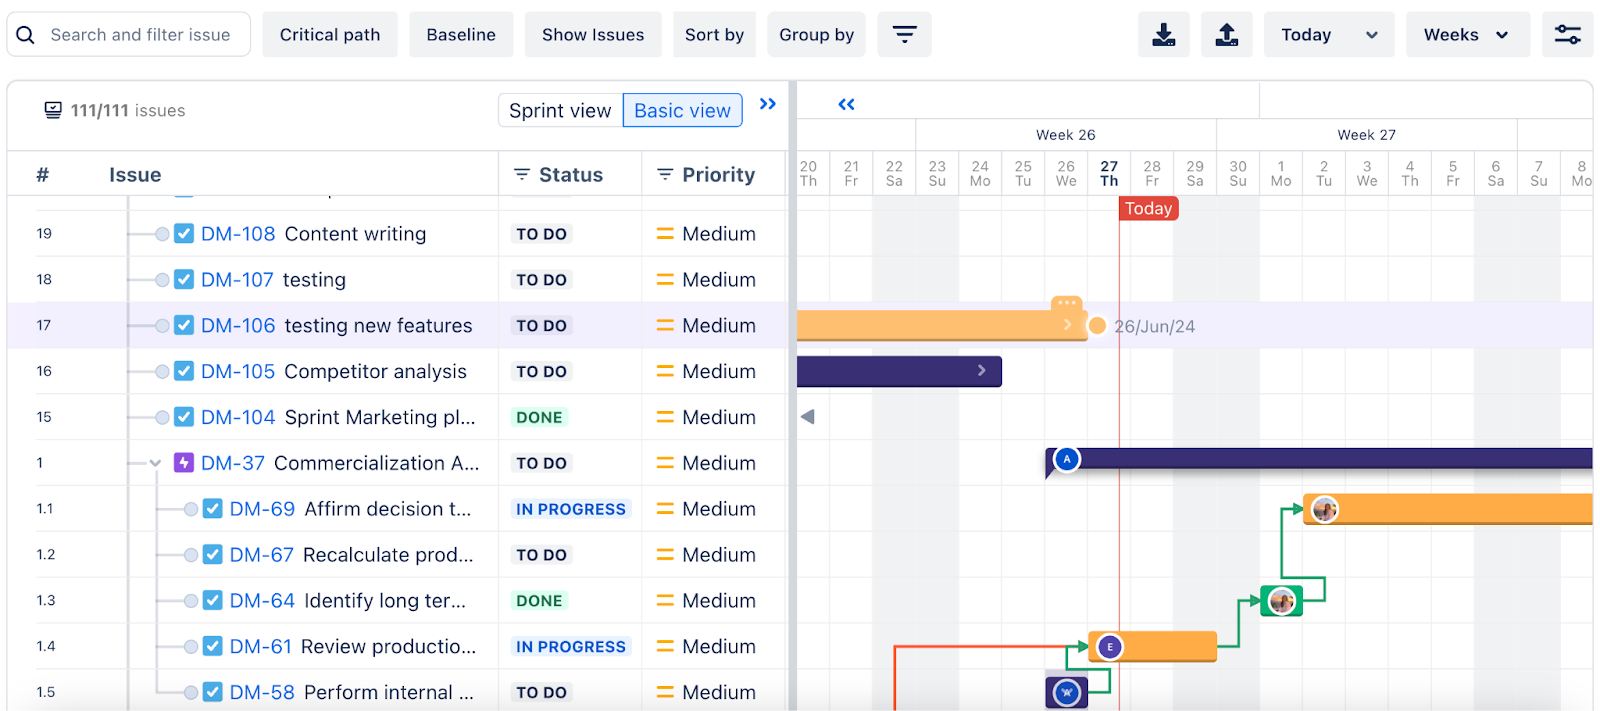Image resolution: width=1600 pixels, height=711 pixels.
Task: Click the three-dot handle on DM-106 bar
Action: coord(1066,302)
